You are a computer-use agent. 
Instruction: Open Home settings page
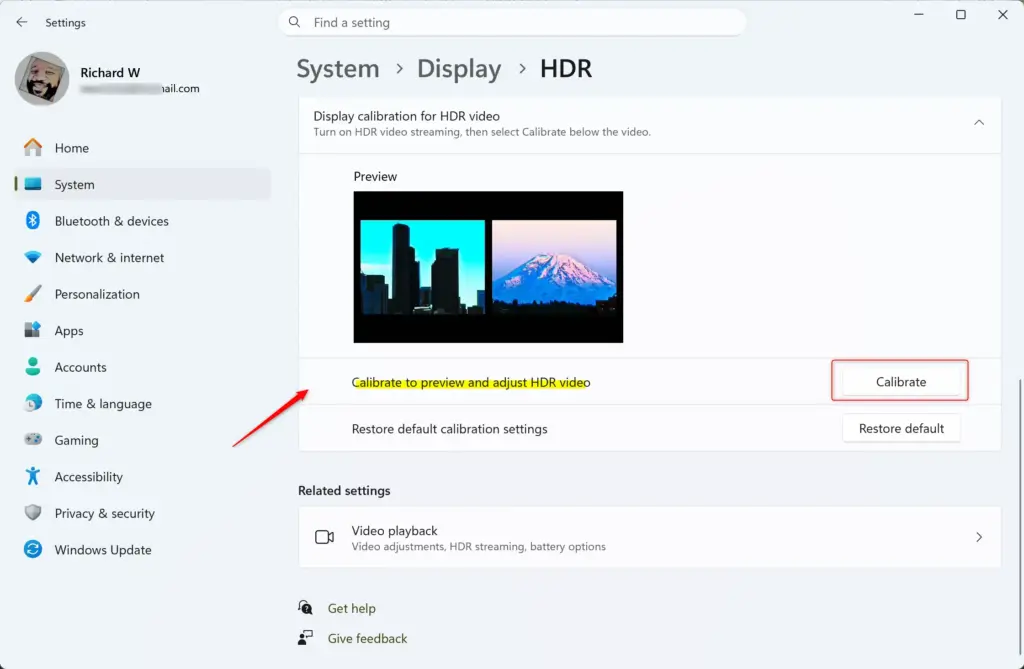(x=142, y=148)
